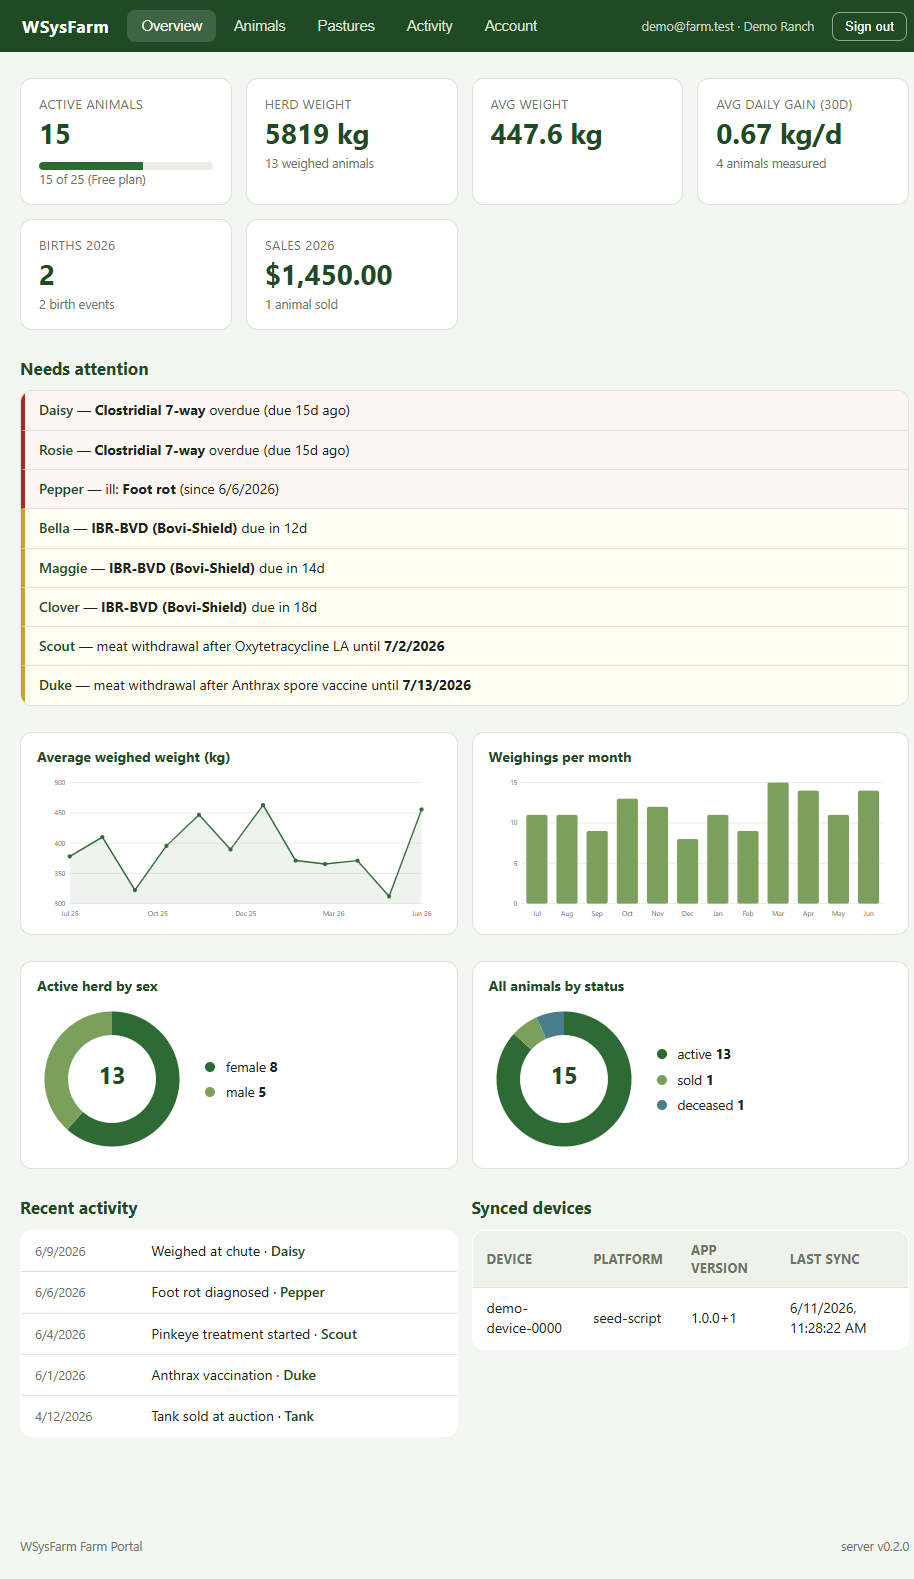
Task: Click the Avg Daily Gain 0.67 kg/d value
Action: point(779,134)
